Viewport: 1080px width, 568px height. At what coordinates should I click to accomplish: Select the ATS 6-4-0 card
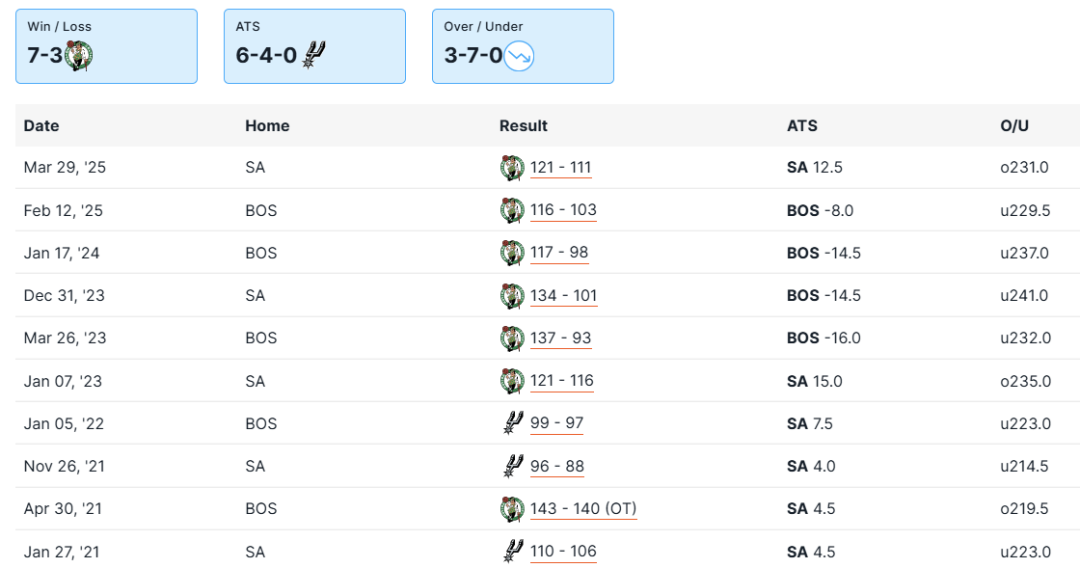(314, 46)
